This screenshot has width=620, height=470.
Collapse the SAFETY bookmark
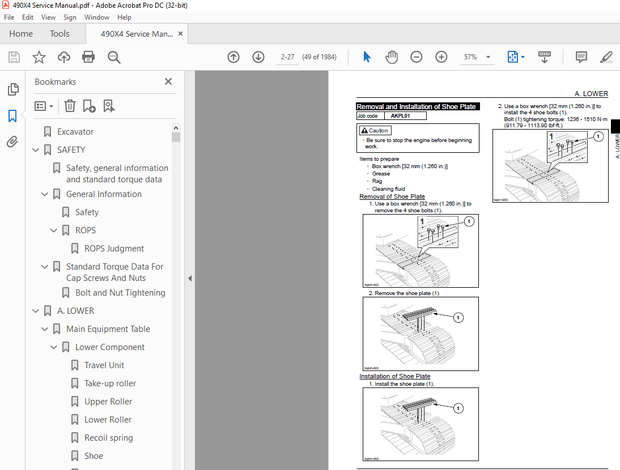point(36,150)
